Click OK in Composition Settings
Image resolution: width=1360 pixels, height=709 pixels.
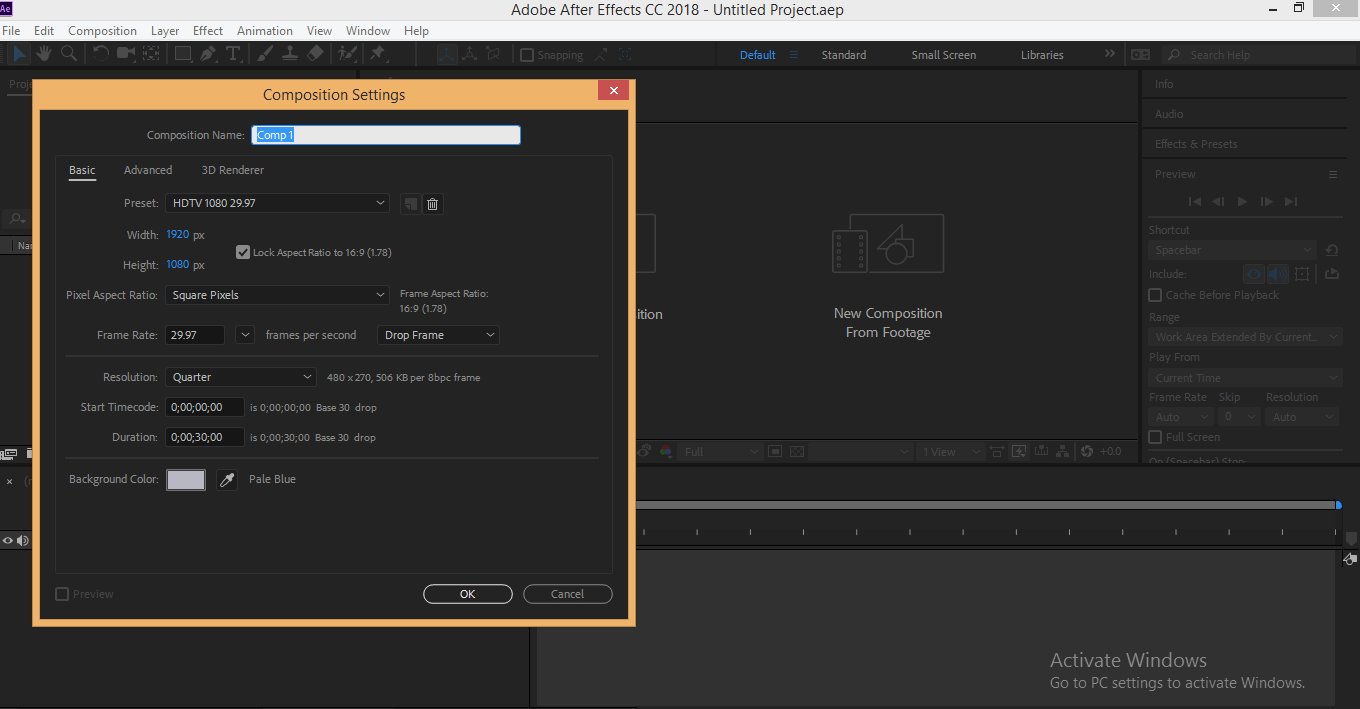(467, 594)
